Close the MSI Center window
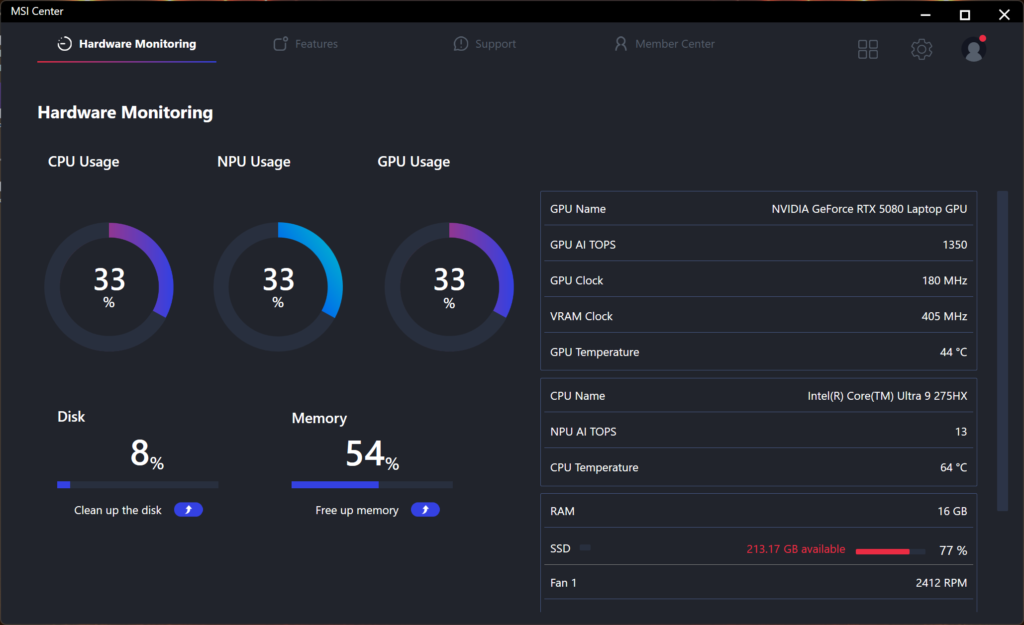This screenshot has height=625, width=1024. [x=1004, y=14]
